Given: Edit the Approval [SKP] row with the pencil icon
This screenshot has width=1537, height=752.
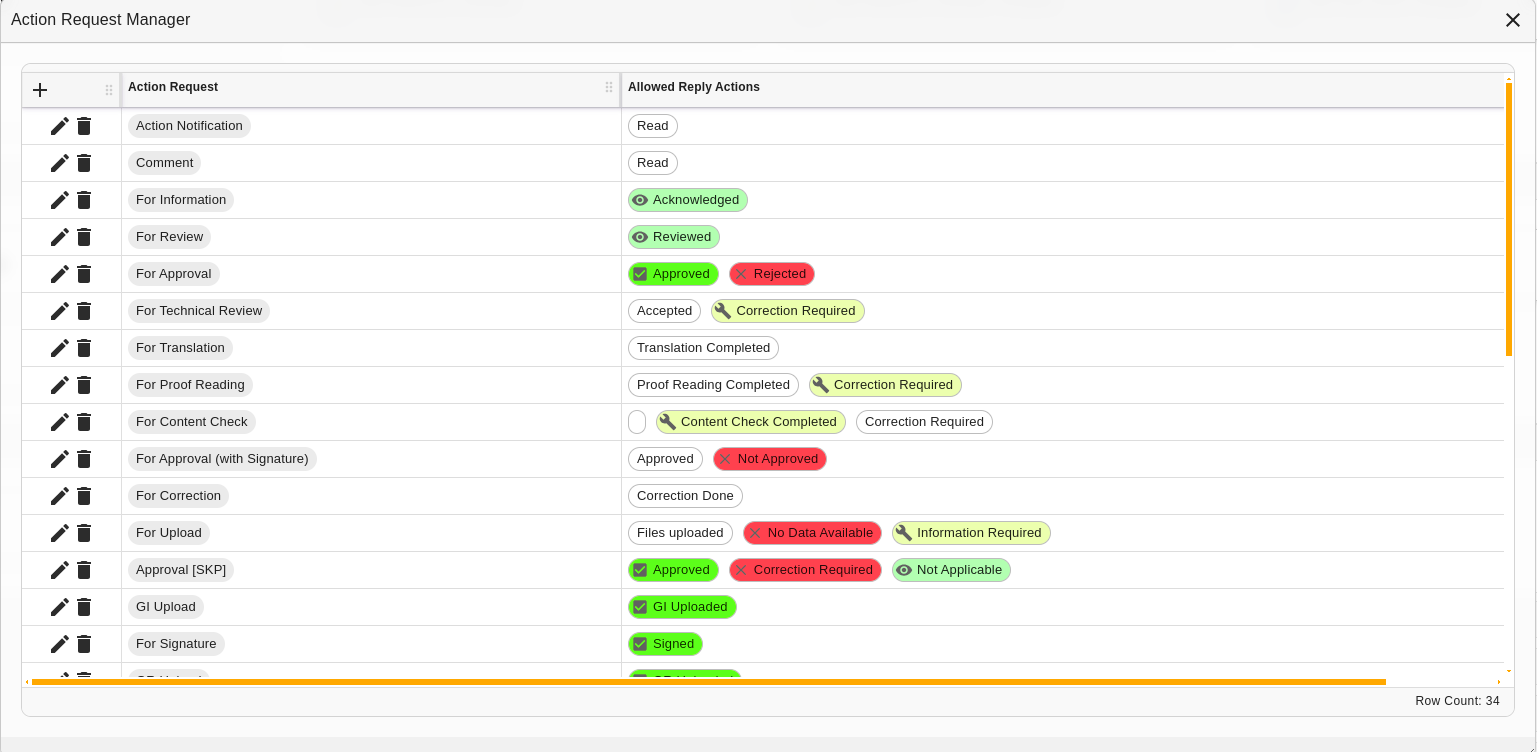Looking at the screenshot, I should [59, 570].
